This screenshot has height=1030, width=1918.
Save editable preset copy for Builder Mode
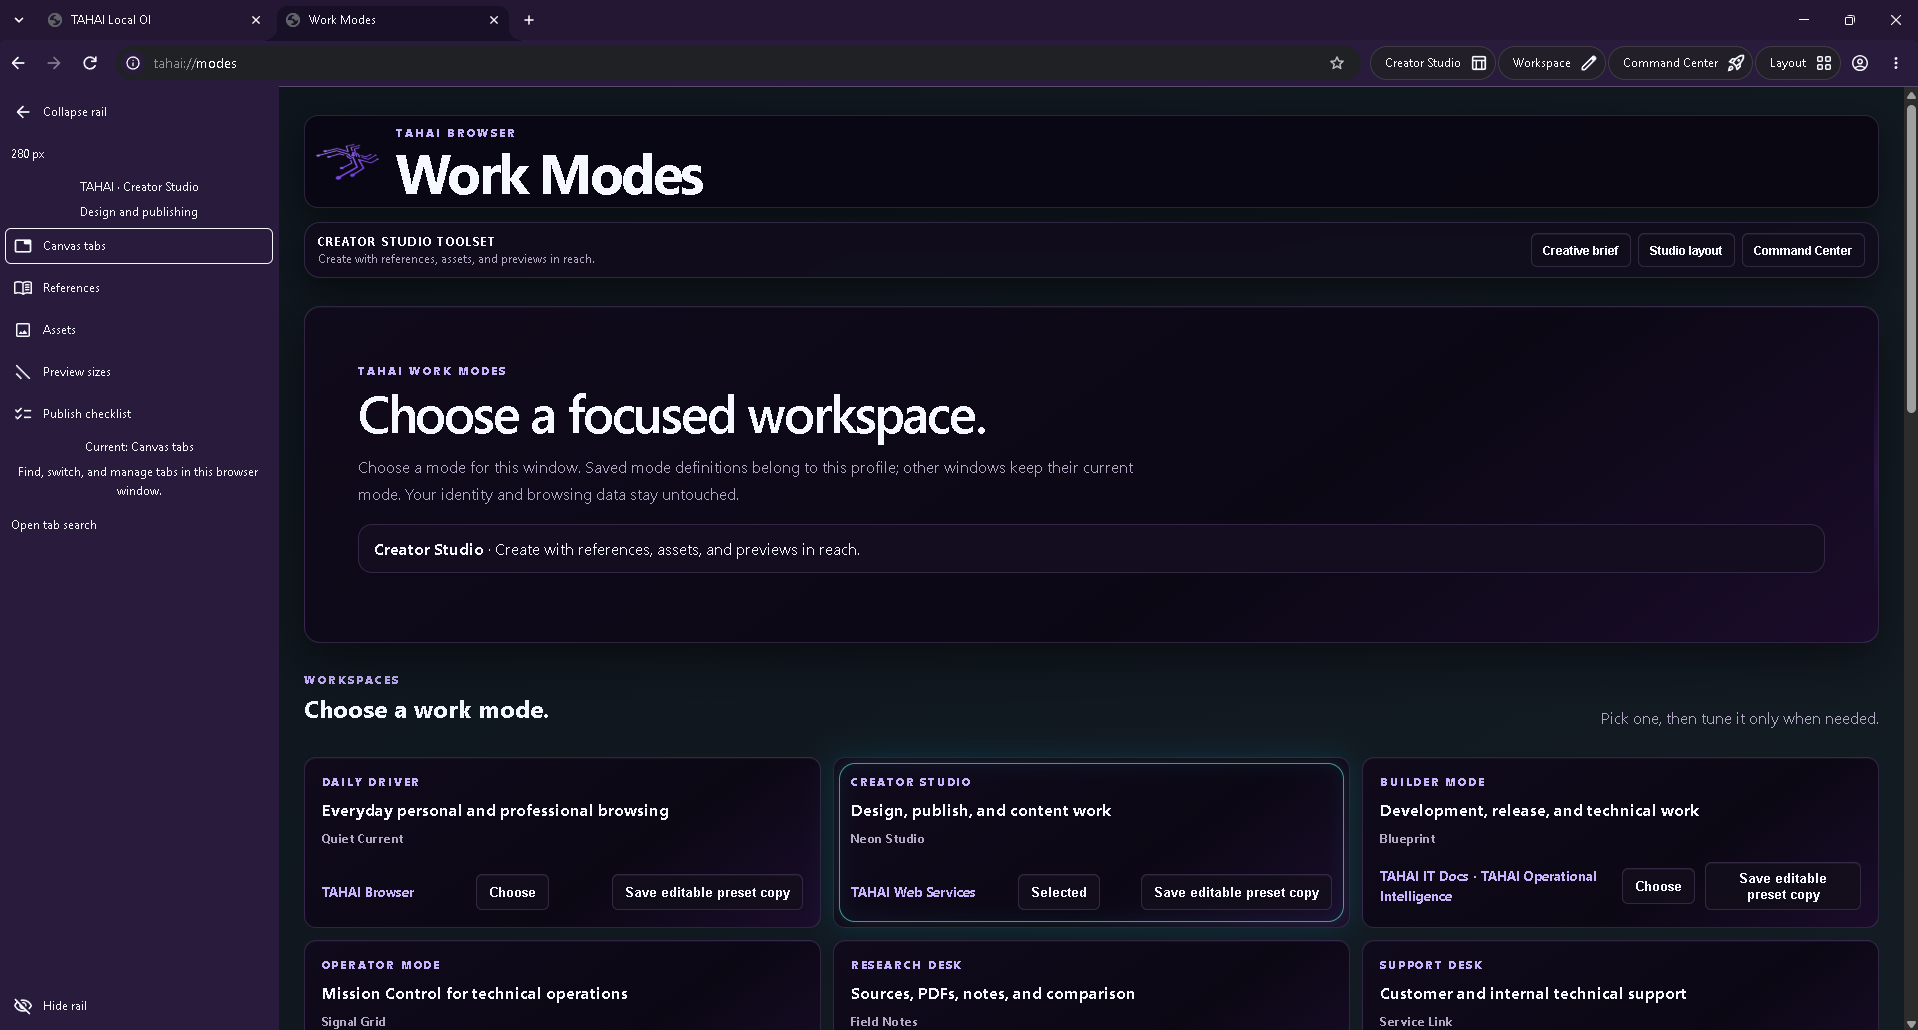[x=1782, y=886]
